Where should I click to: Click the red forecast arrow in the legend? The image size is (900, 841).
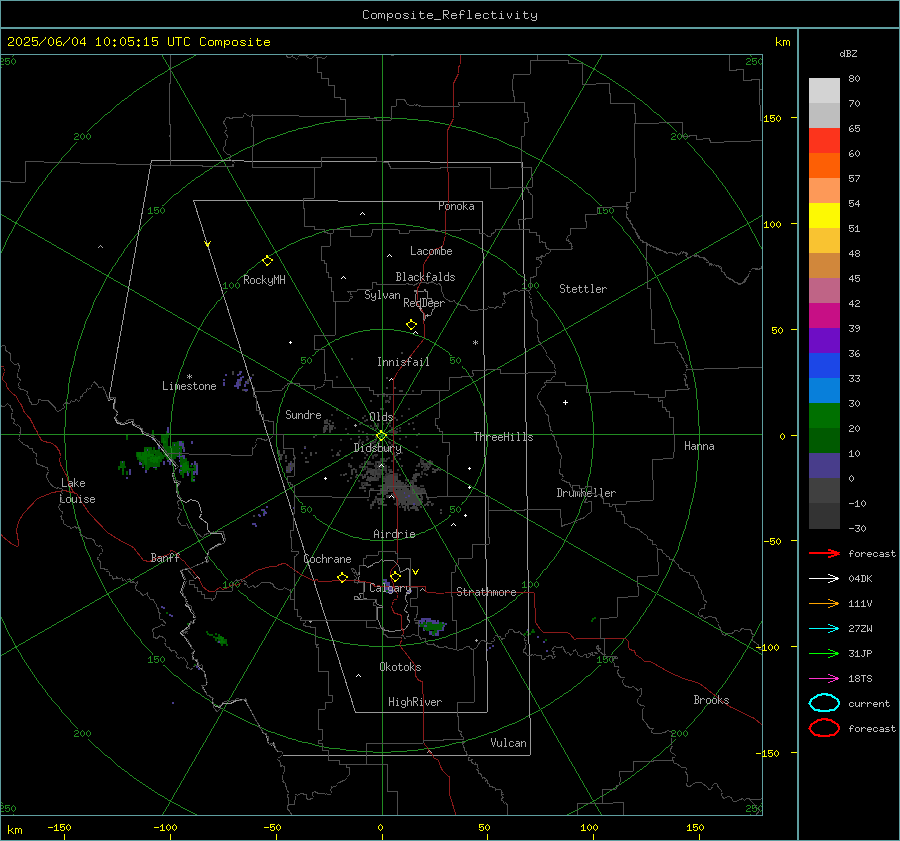click(824, 553)
